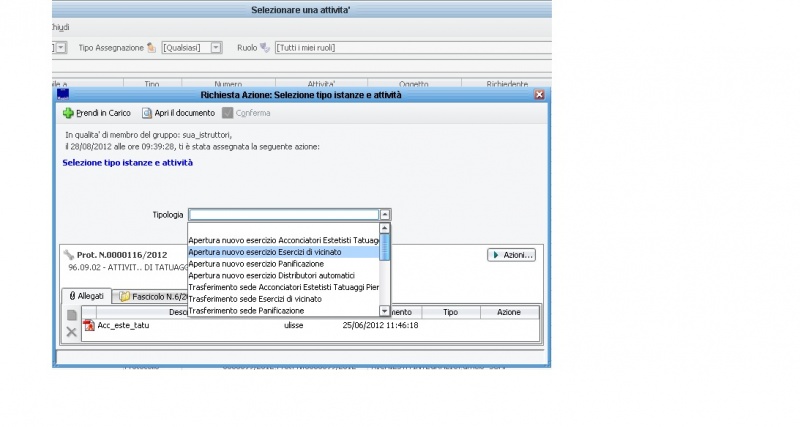Switch to the Fascicolo N.6 tab
The image size is (800, 427).
(153, 296)
